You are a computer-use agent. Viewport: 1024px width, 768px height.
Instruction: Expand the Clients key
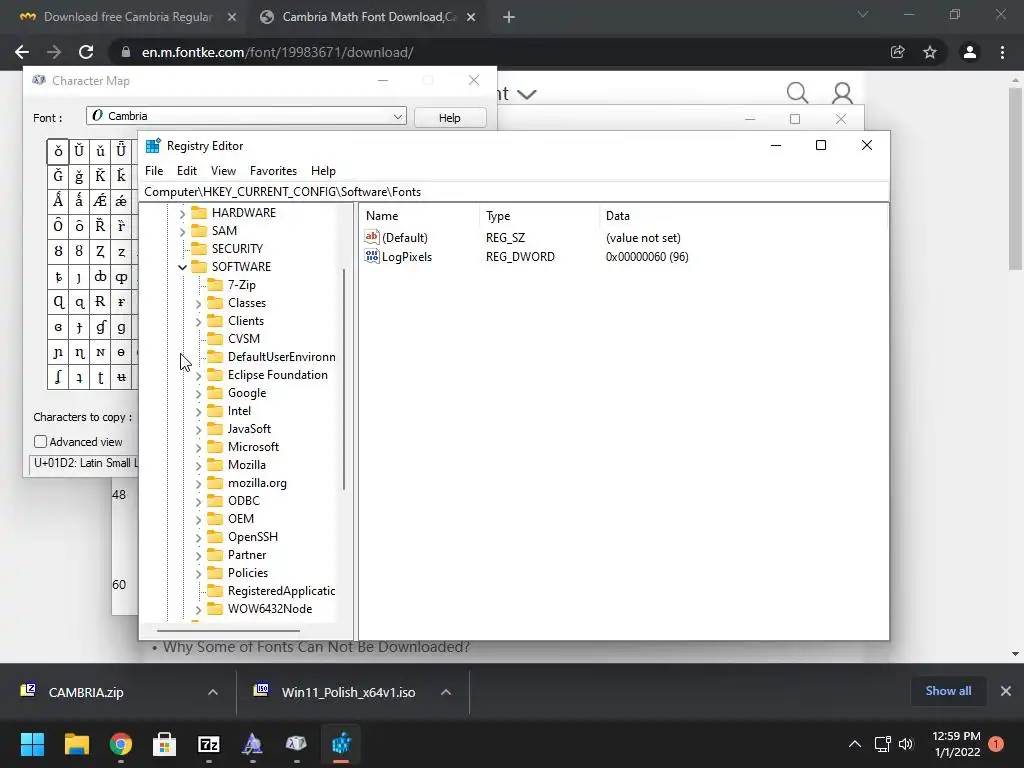click(x=199, y=321)
